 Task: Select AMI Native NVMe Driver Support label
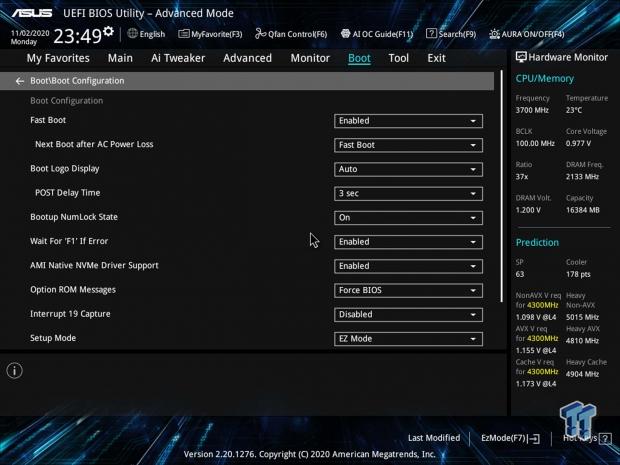click(x=94, y=266)
